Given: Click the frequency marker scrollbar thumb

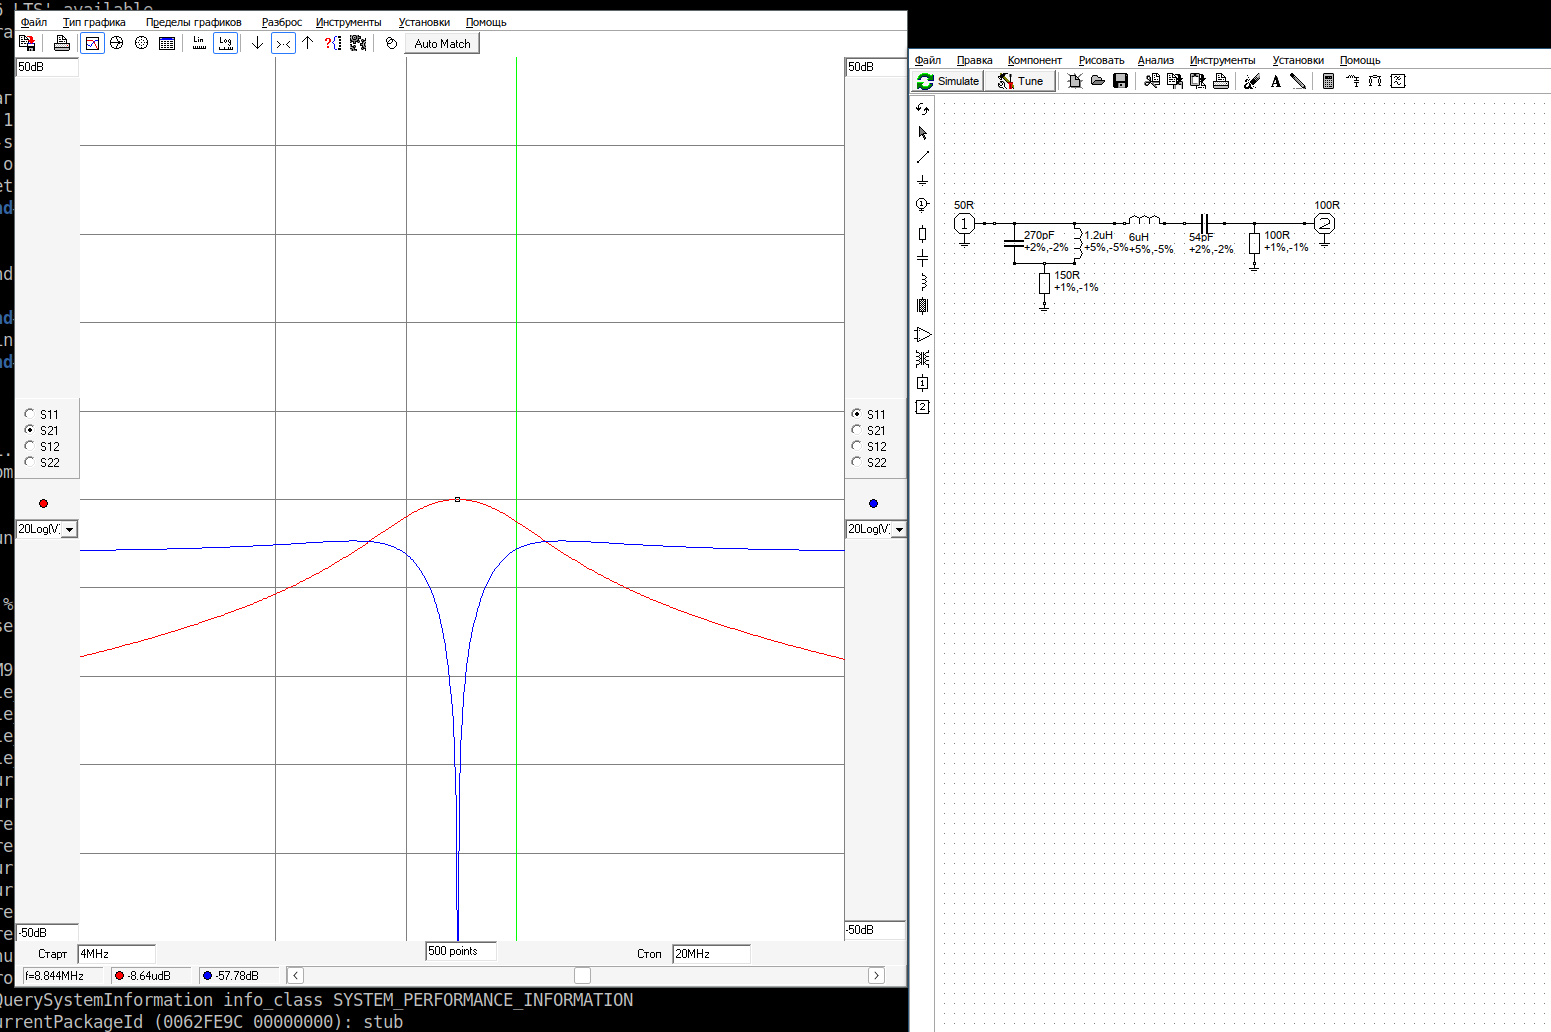Looking at the screenshot, I should 582,975.
